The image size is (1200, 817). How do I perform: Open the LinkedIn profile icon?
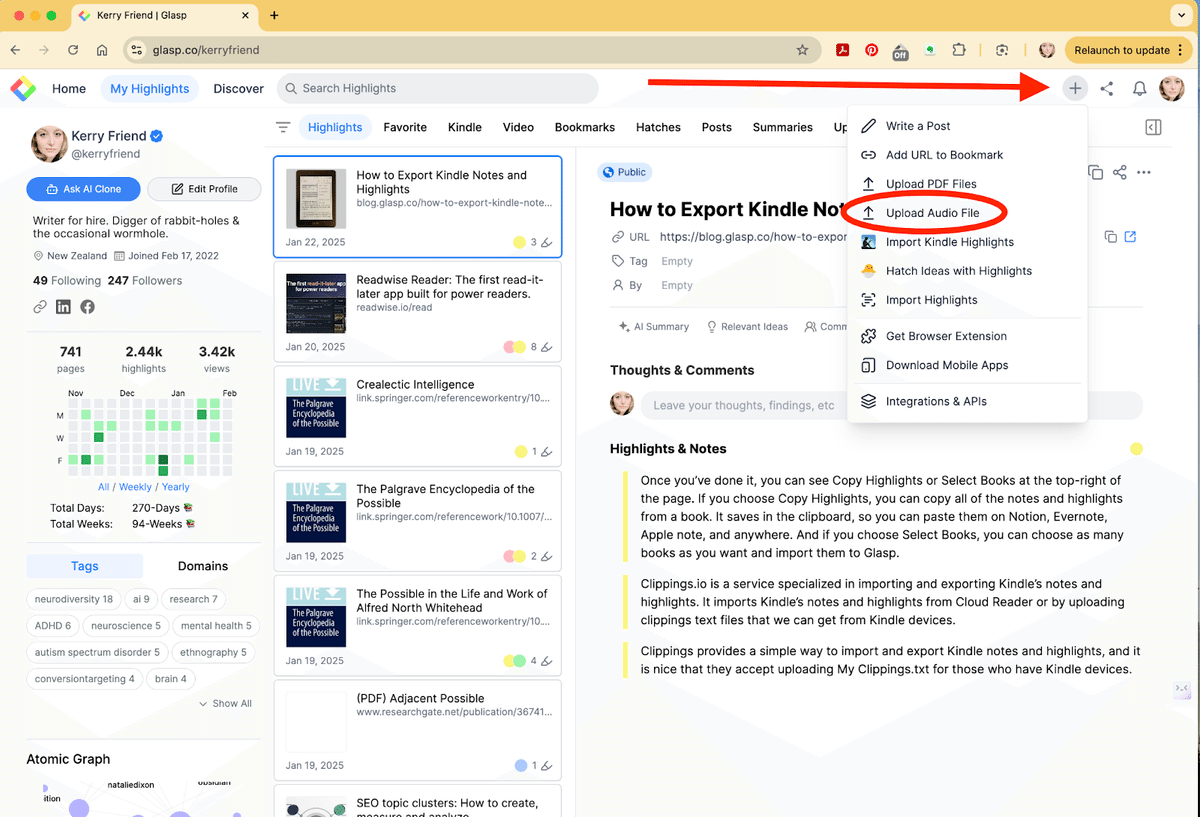pos(63,307)
